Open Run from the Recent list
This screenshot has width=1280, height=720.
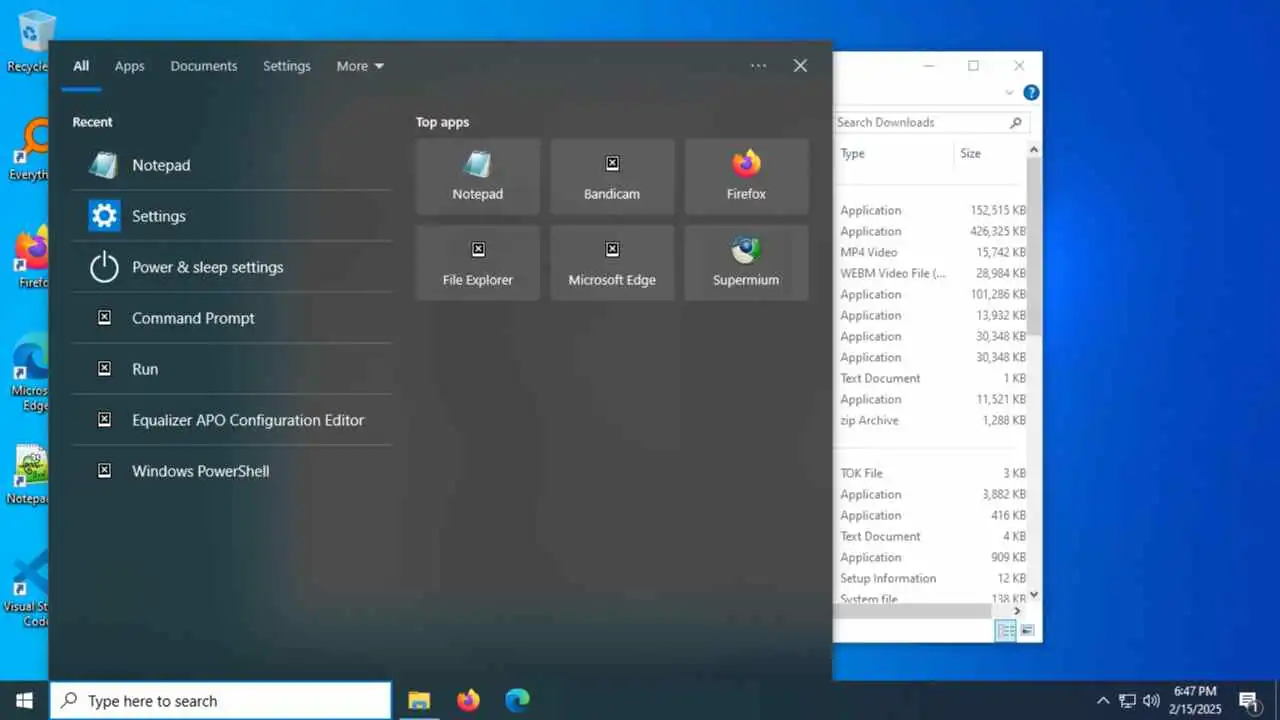tap(231, 369)
